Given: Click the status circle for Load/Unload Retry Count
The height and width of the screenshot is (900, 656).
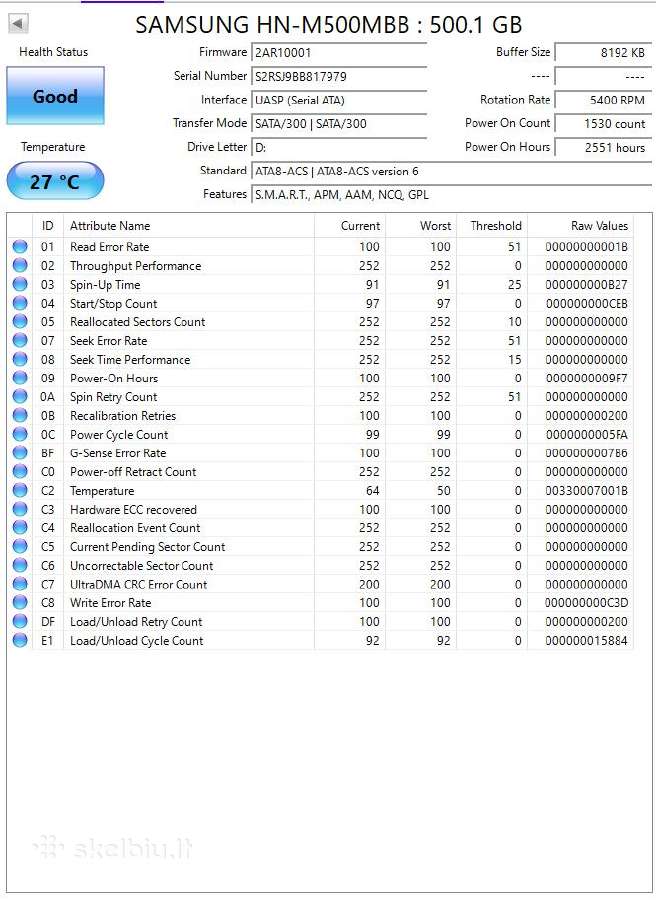Looking at the screenshot, I should pos(20,621).
